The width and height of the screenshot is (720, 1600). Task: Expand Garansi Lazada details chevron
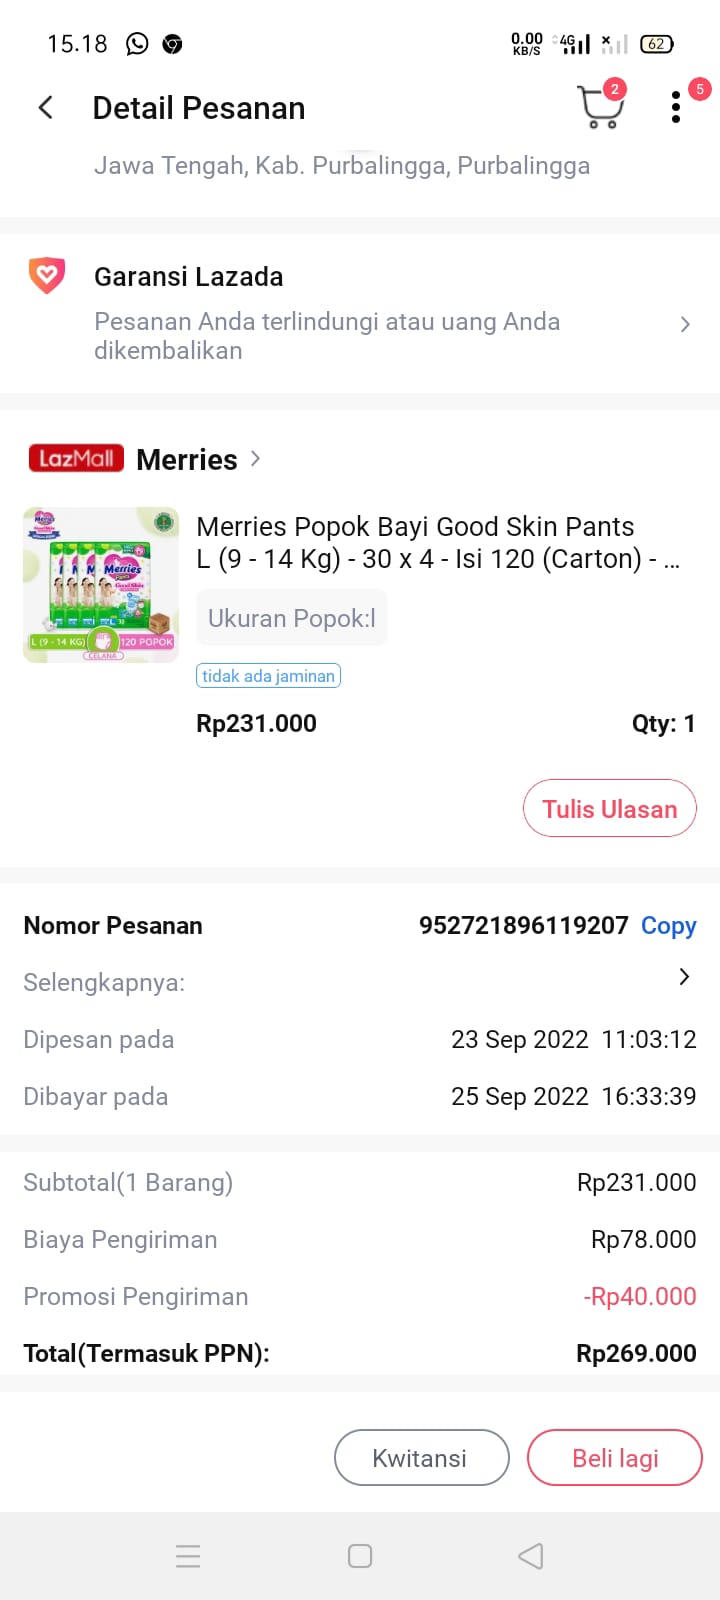(x=685, y=324)
